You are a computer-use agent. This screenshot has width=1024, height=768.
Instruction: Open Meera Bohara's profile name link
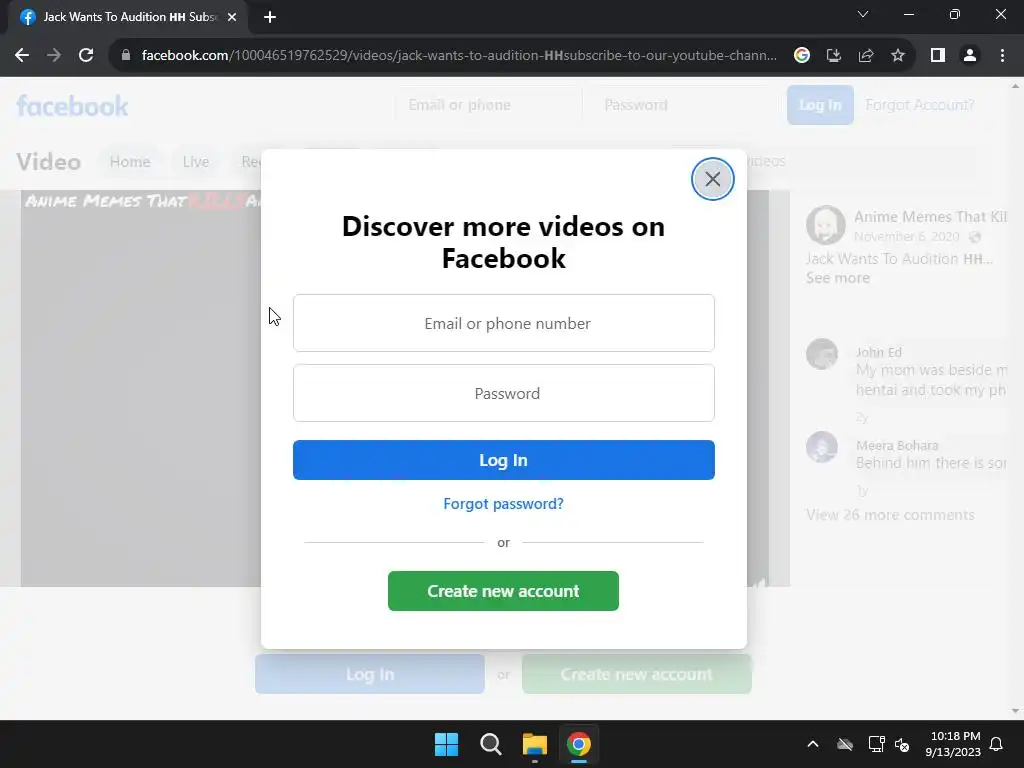click(x=897, y=445)
